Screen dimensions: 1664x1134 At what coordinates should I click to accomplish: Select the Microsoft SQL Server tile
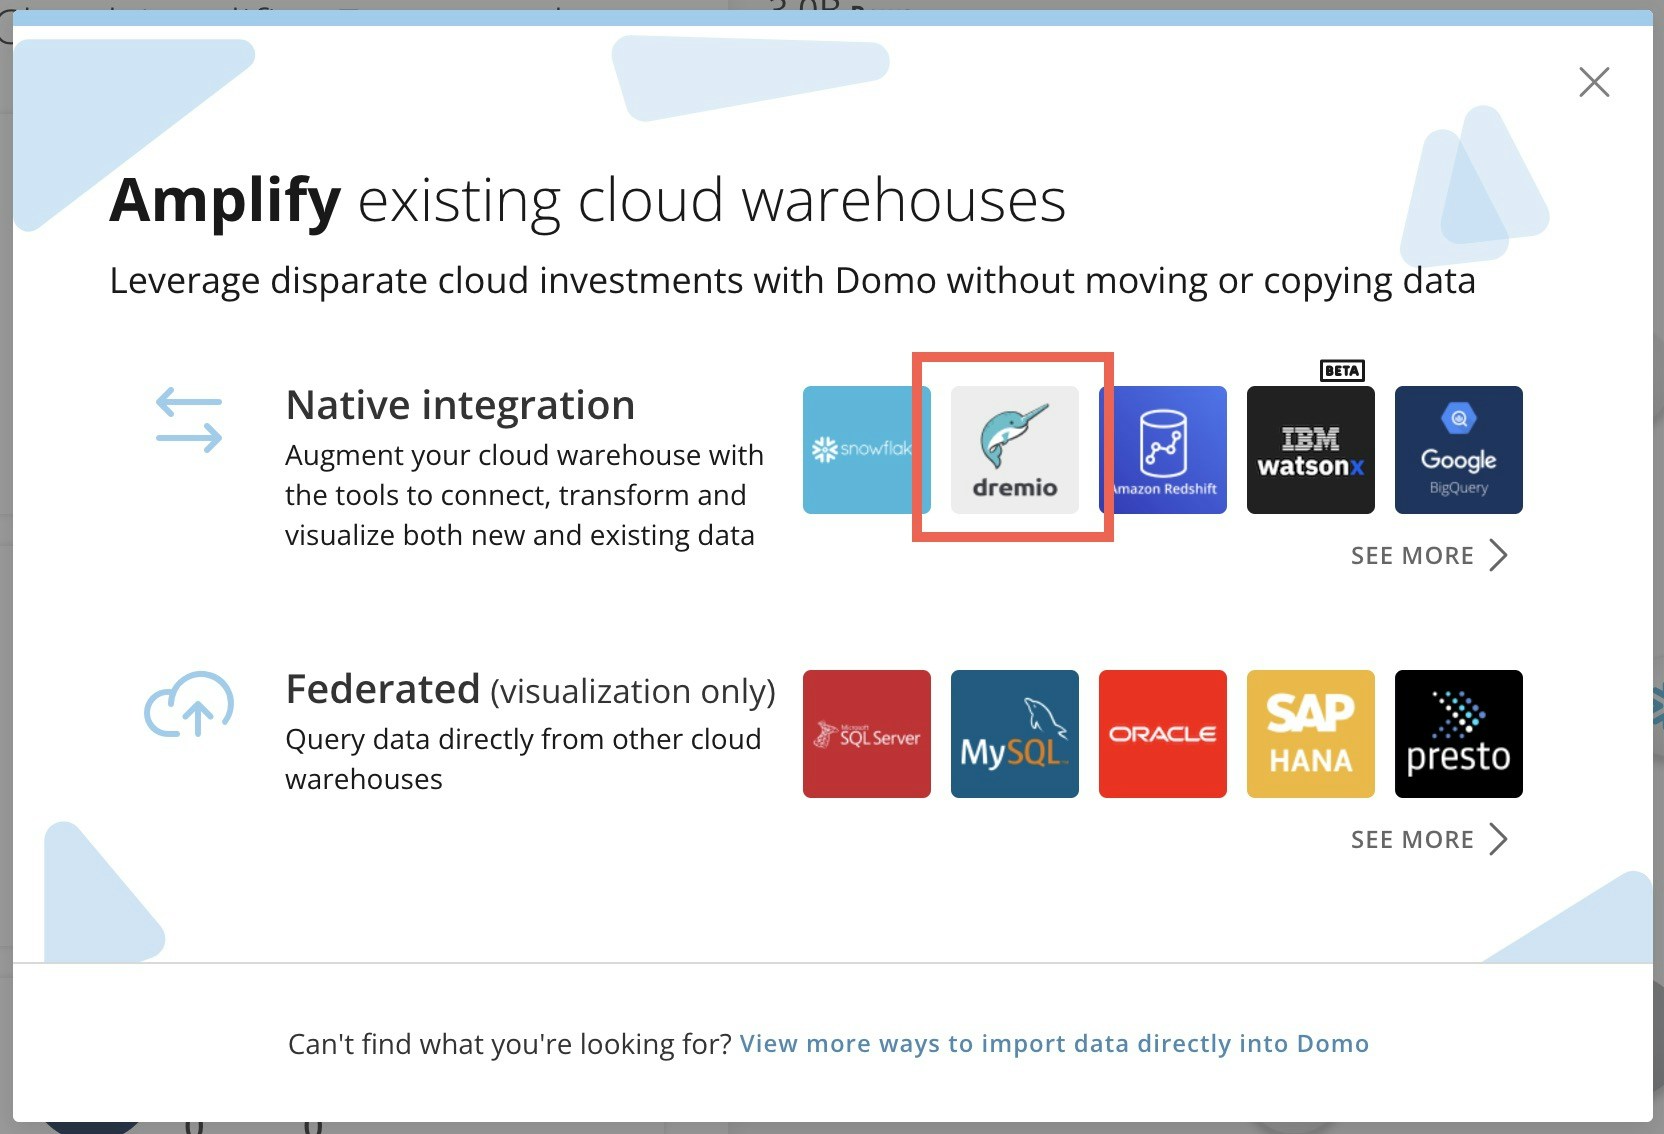click(x=866, y=734)
